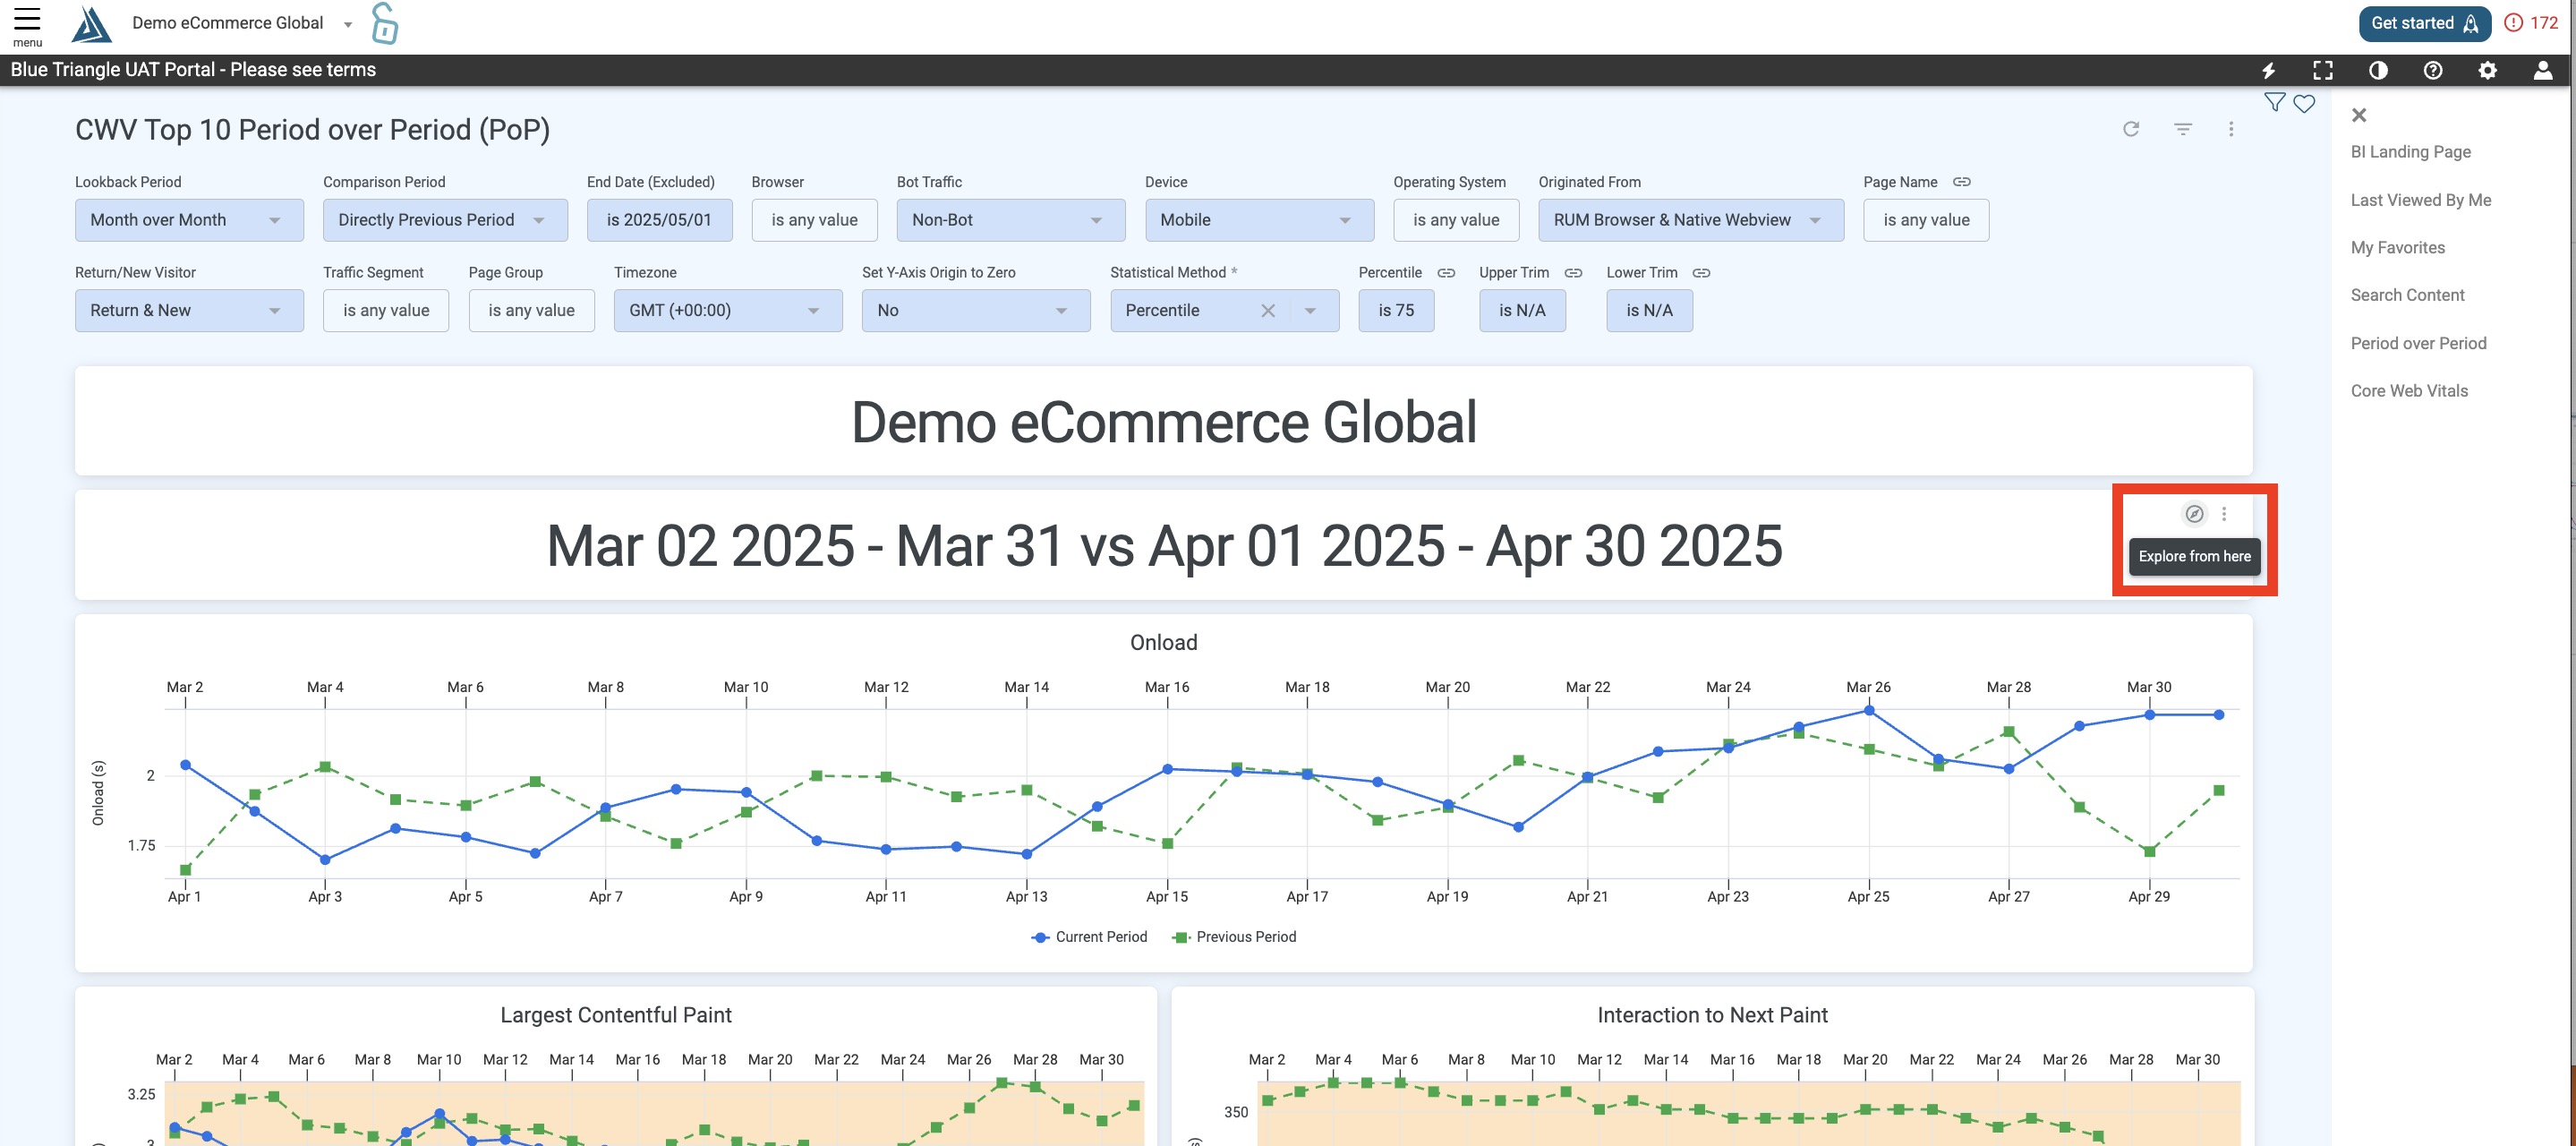
Task: Click the Browser is any value filter
Action: pyautogui.click(x=814, y=220)
